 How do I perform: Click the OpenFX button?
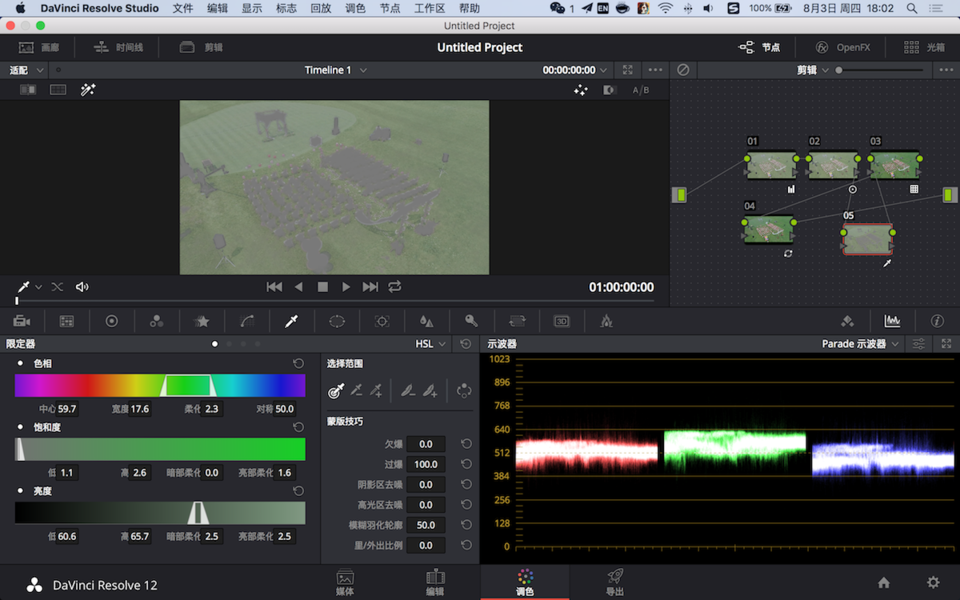coord(842,47)
